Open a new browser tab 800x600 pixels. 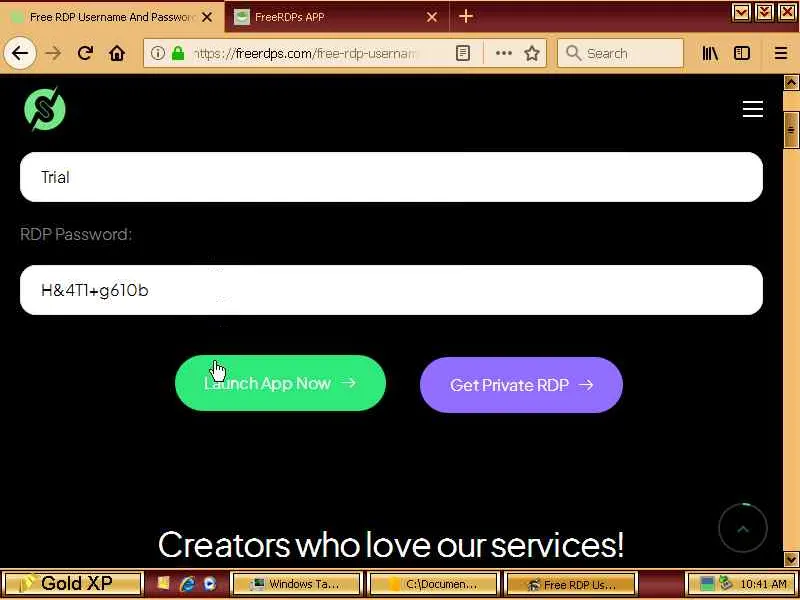click(465, 16)
